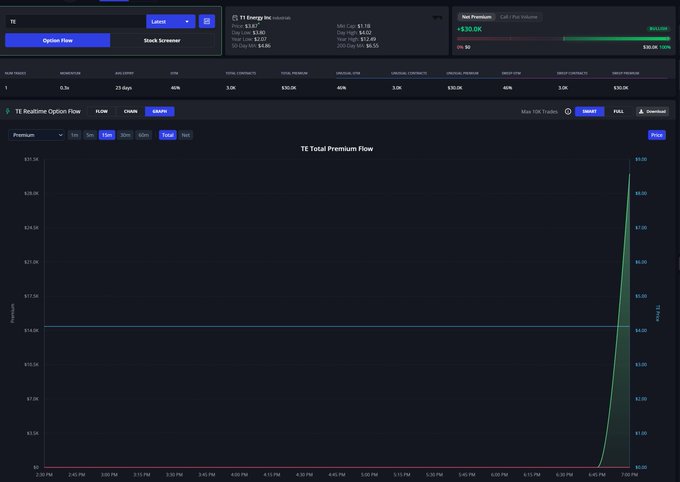Open the Latest dropdown

pyautogui.click(x=170, y=21)
